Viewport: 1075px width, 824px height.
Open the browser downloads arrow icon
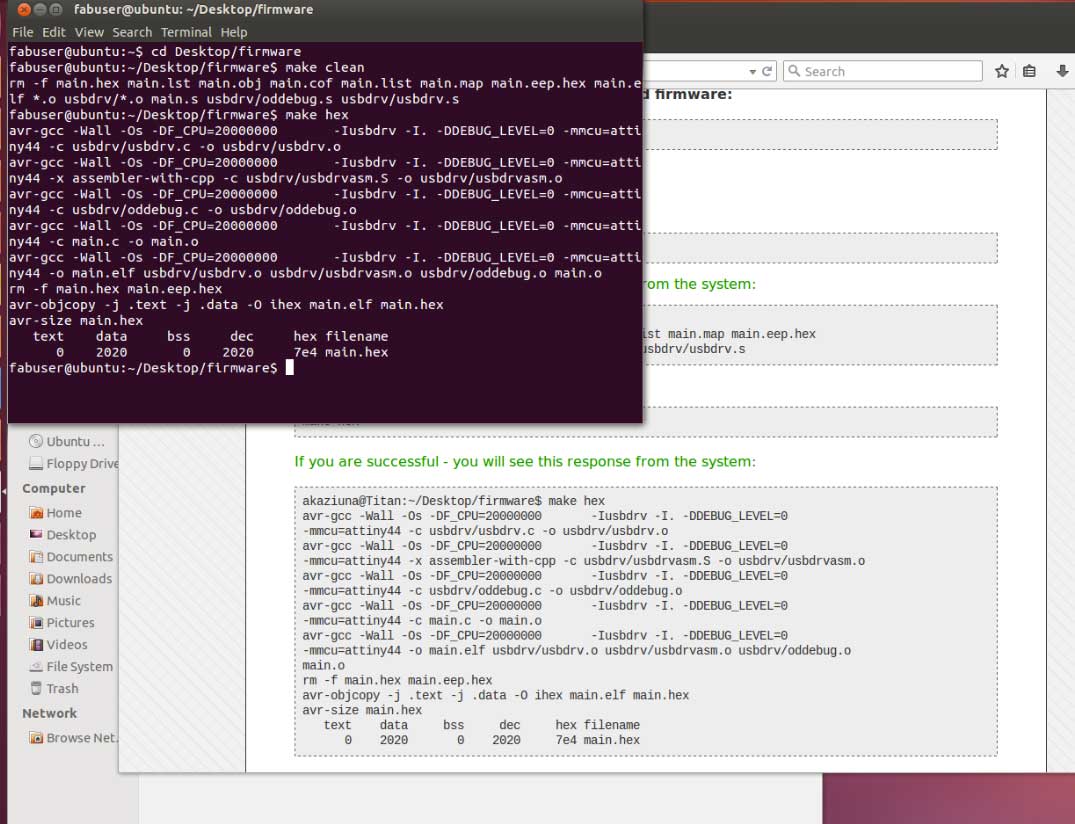(1062, 71)
